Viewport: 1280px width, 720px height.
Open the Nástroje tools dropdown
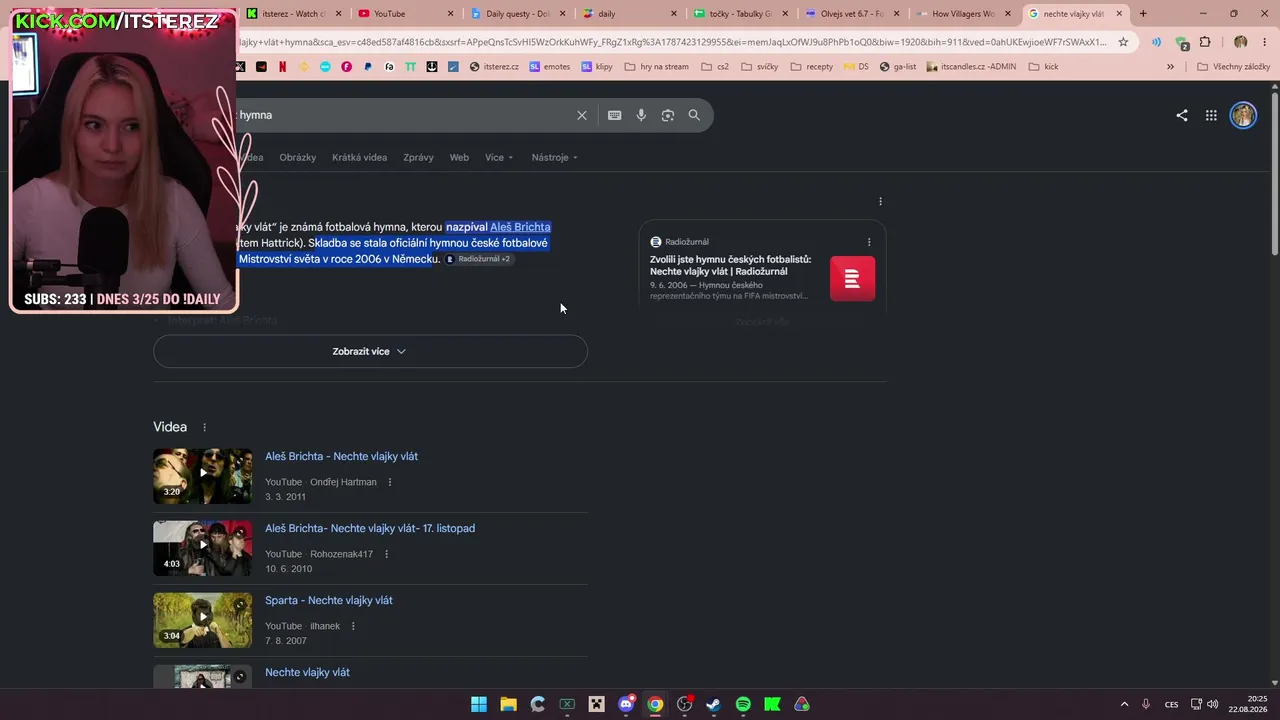555,157
